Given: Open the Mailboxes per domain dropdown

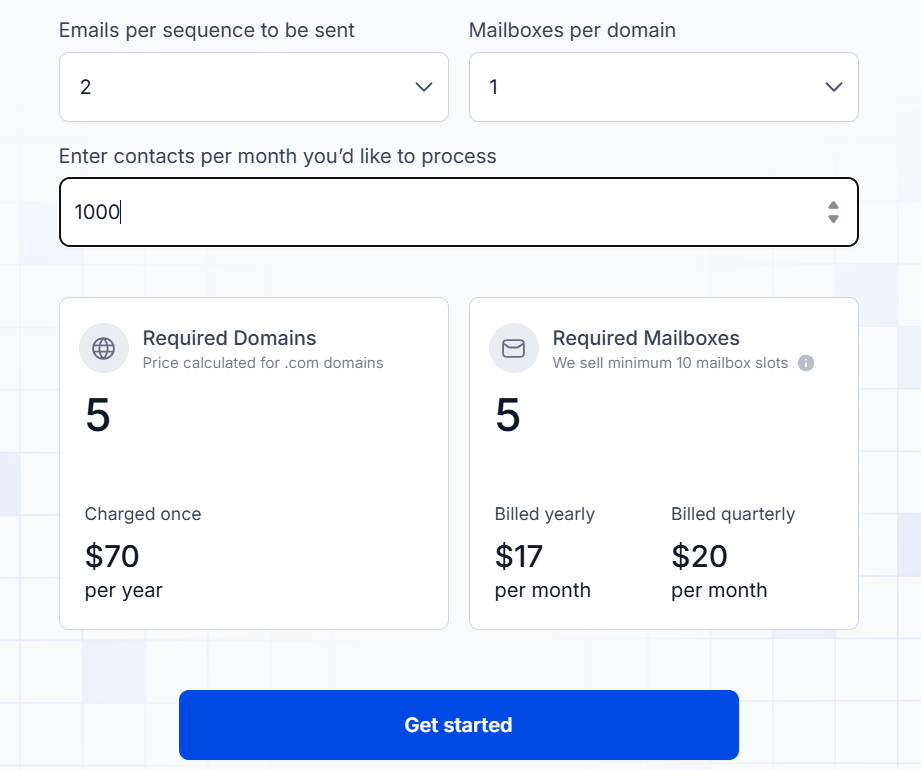Looking at the screenshot, I should click(663, 87).
